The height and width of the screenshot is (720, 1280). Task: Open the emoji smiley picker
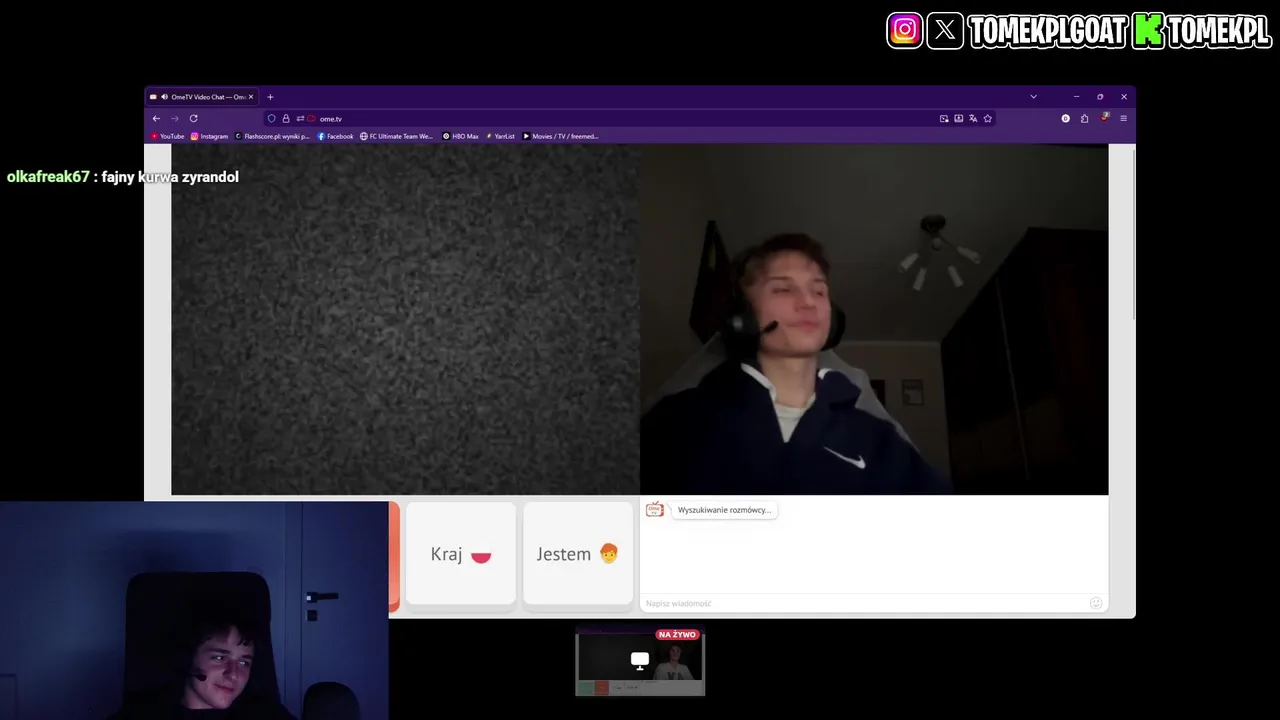coord(1096,603)
